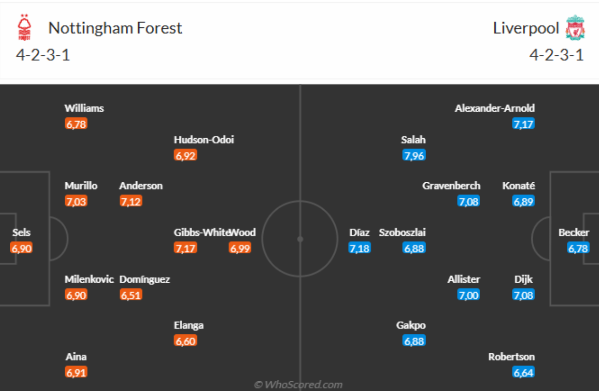Select Wood's 6,99 rating badge
This screenshot has width=599, height=391.
coord(240,248)
